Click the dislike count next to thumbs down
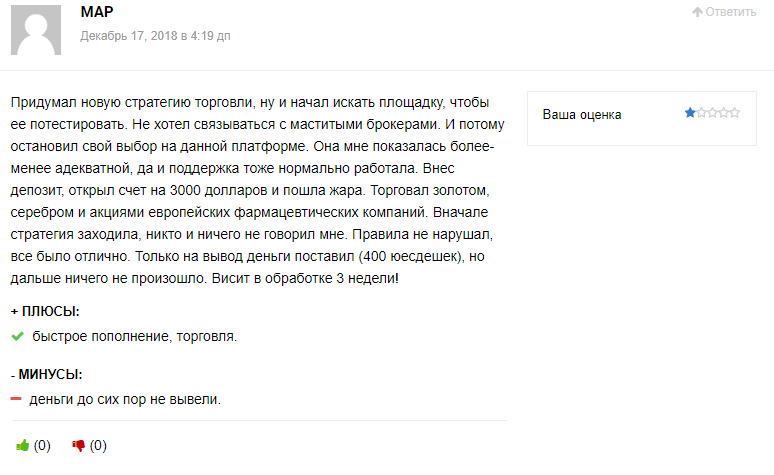 (x=98, y=445)
